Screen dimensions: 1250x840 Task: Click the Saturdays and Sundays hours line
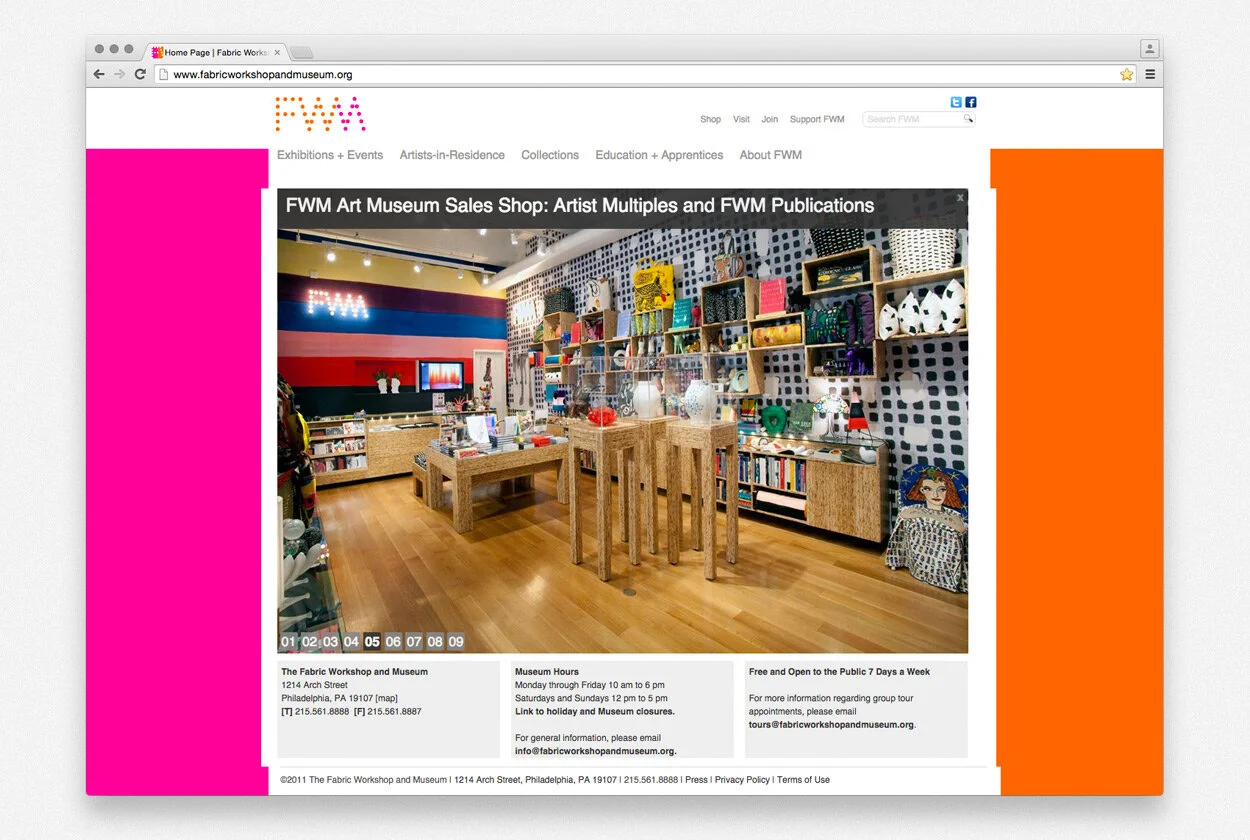point(591,698)
